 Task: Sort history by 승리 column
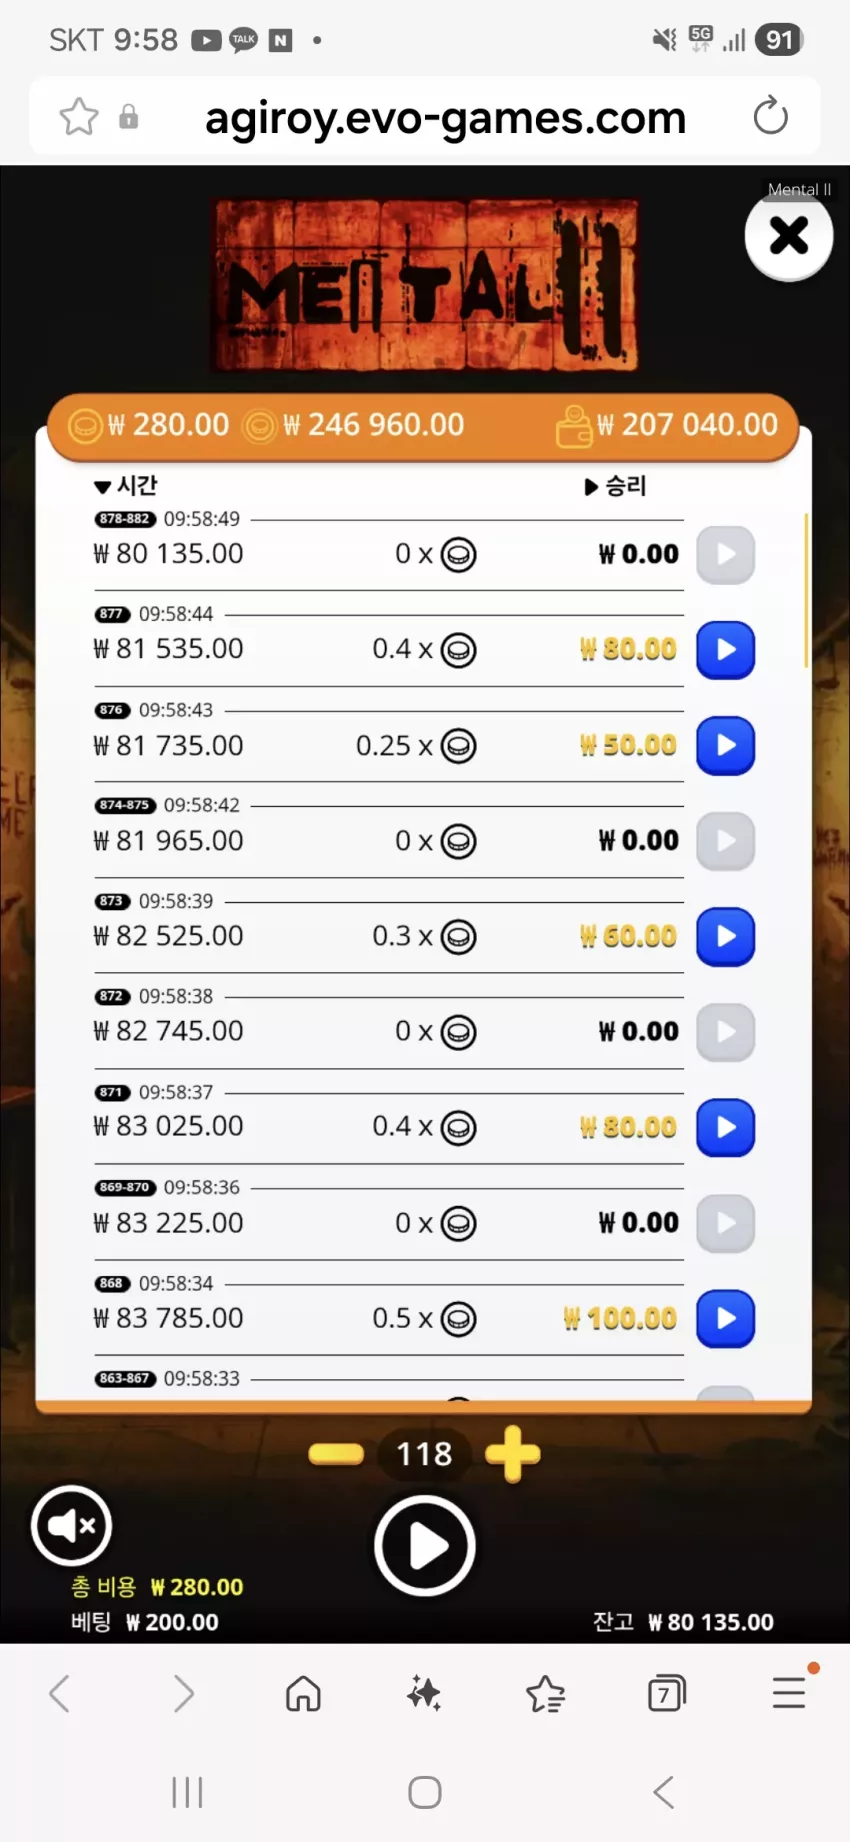coord(615,486)
